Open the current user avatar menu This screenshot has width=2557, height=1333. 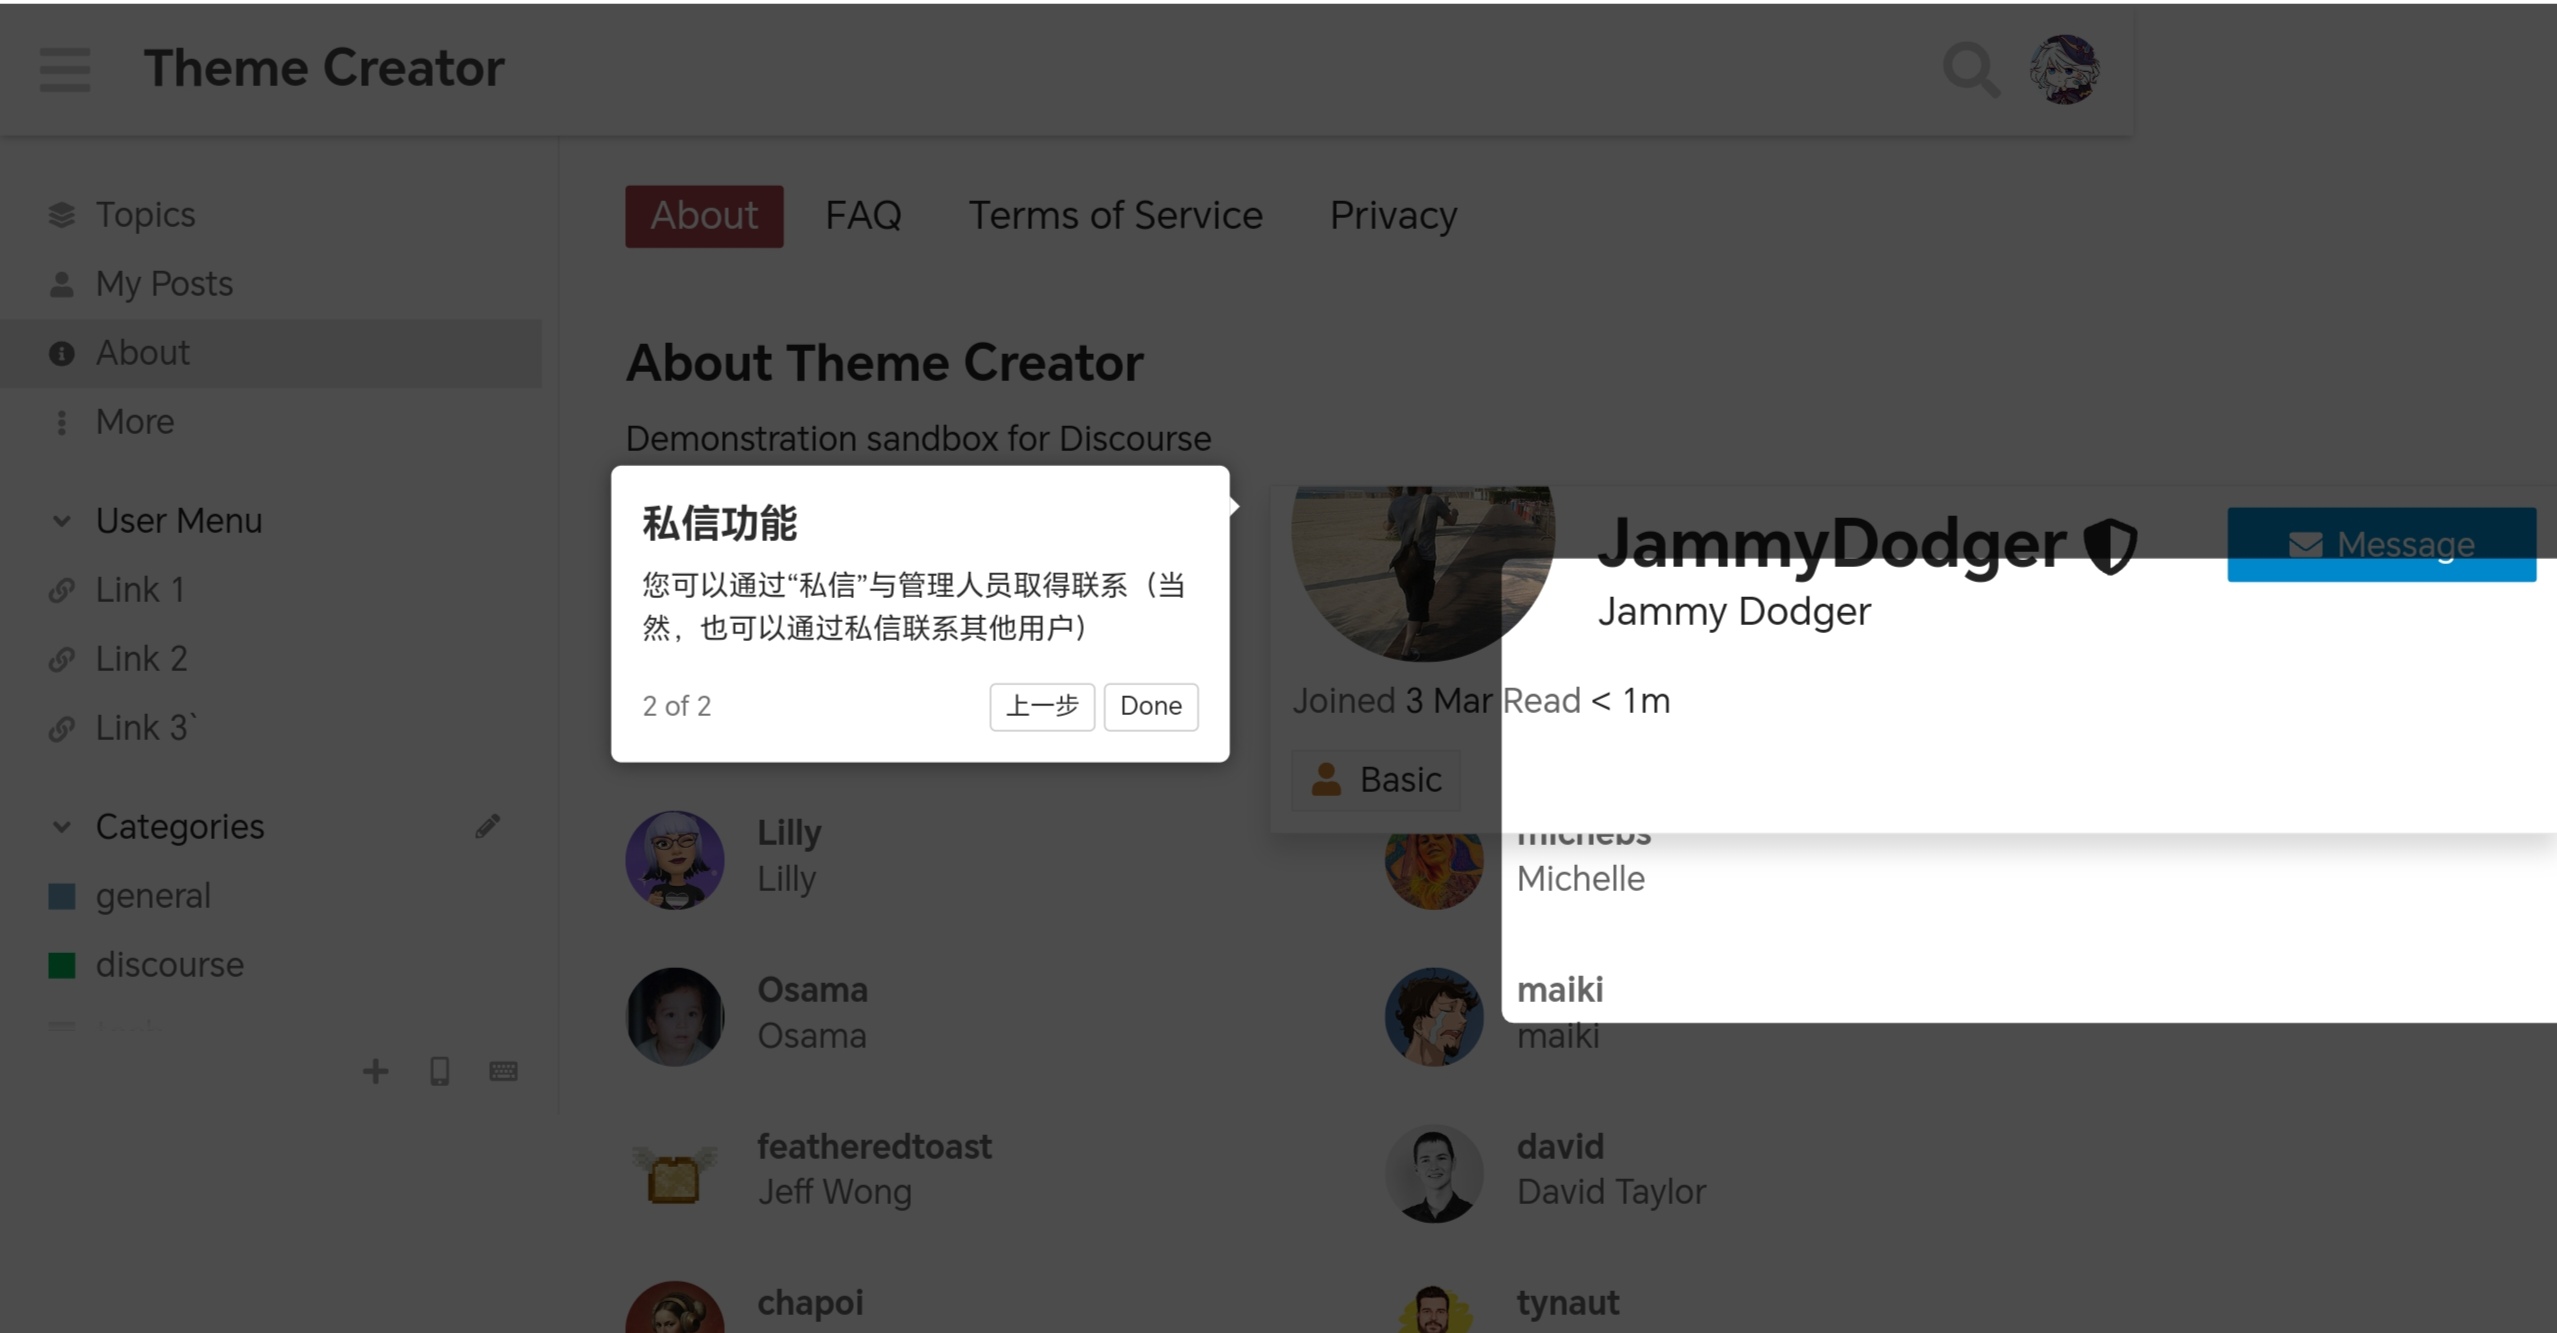2064,69
